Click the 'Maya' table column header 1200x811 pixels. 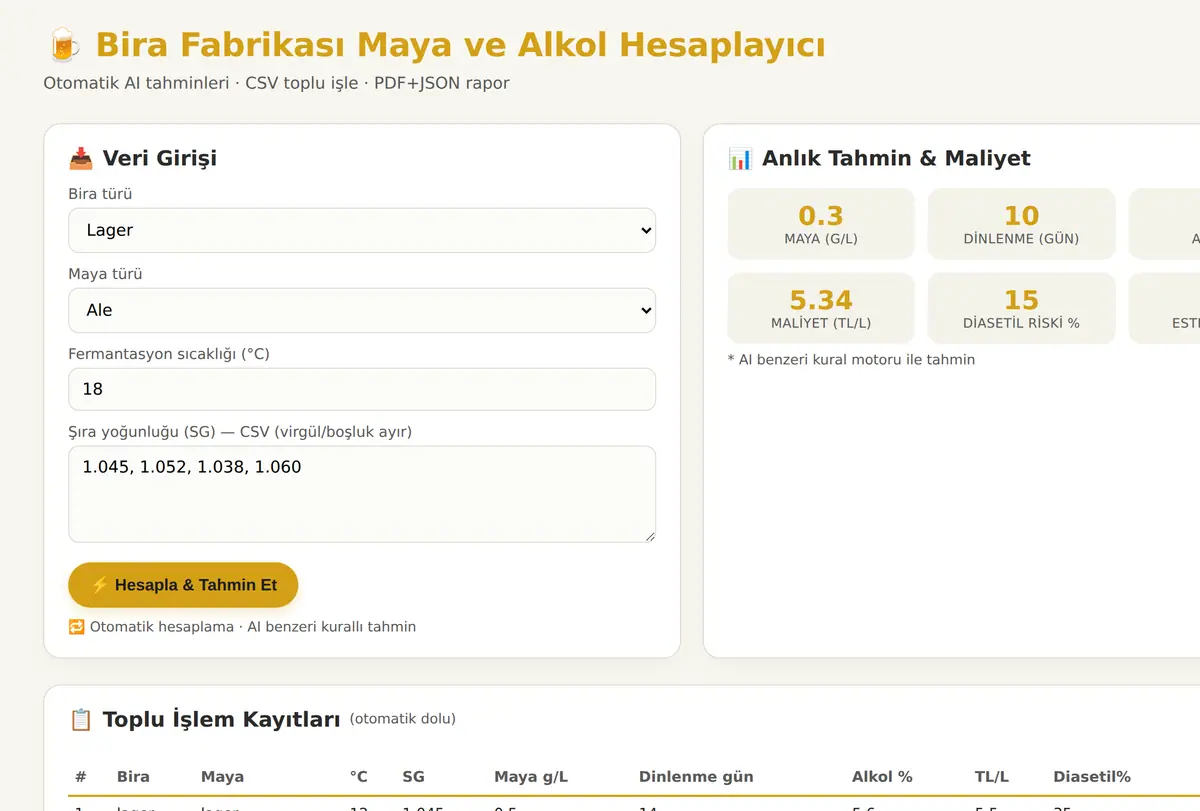click(222, 776)
